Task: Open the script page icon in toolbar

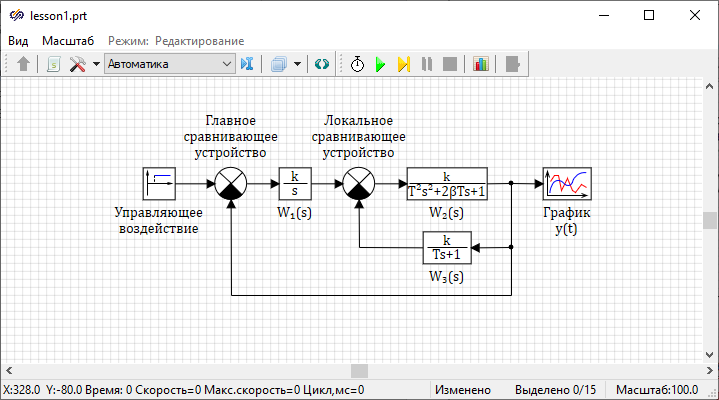Action: 53,64
